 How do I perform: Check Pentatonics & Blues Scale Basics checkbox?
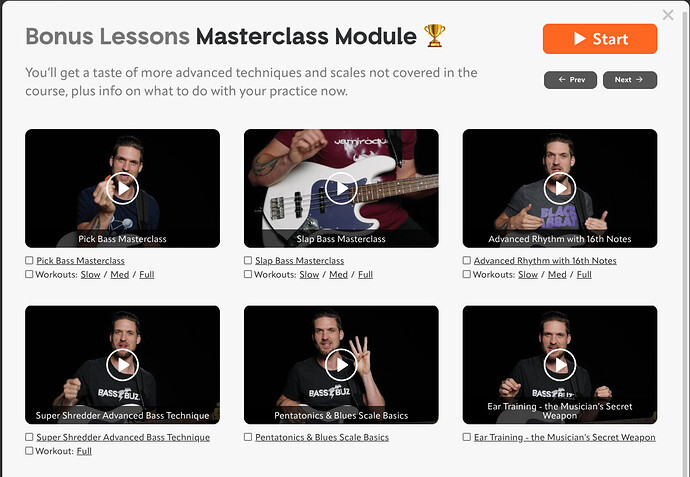pyautogui.click(x=248, y=437)
